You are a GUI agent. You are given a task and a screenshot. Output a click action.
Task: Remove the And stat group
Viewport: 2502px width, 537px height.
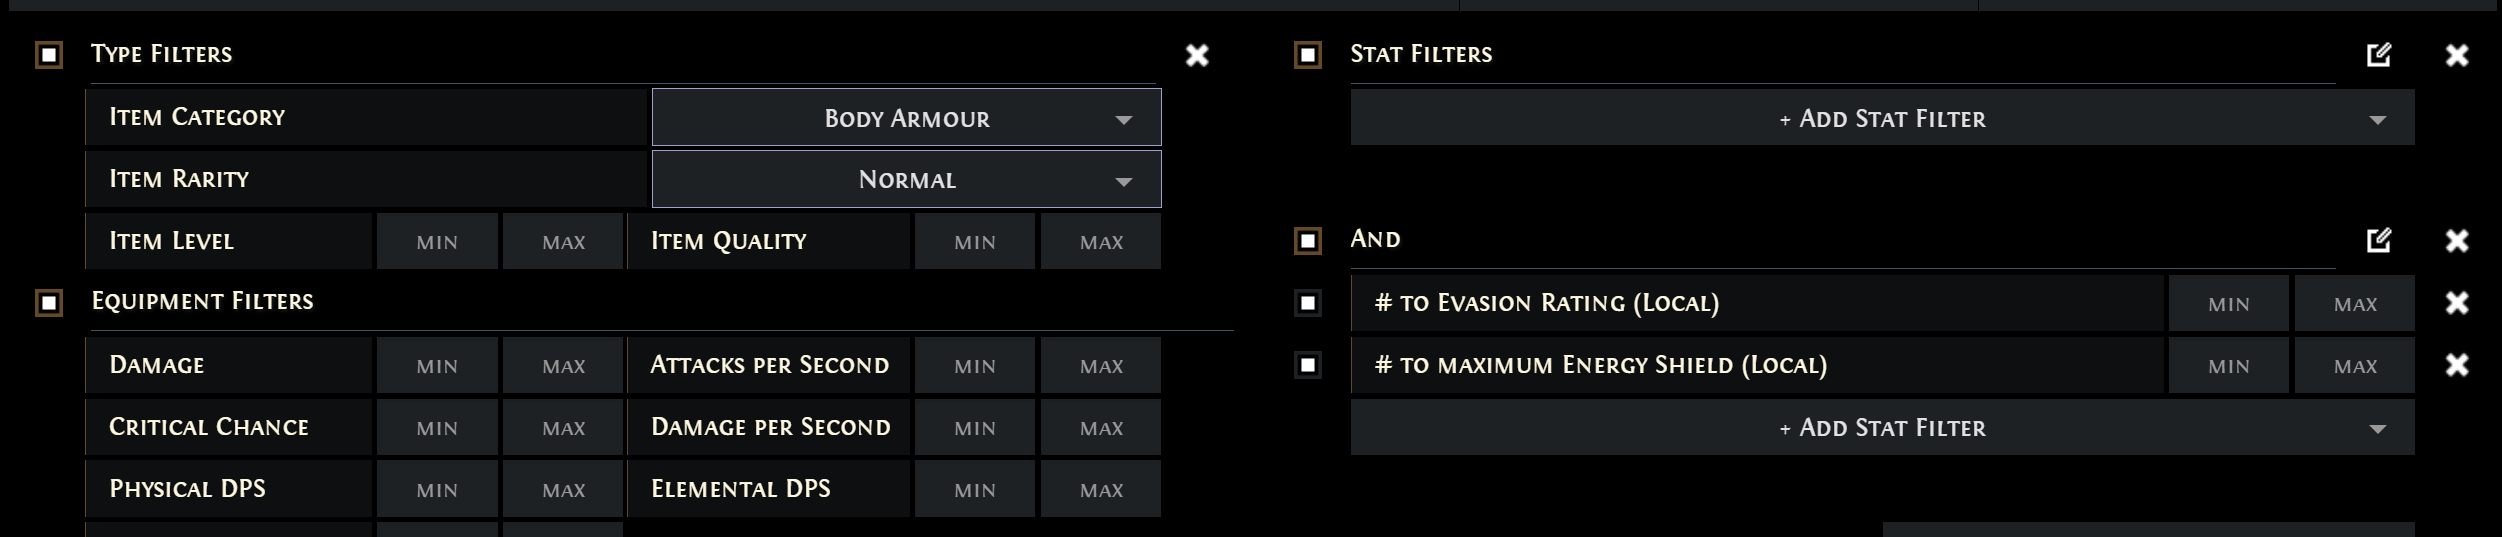[2457, 240]
